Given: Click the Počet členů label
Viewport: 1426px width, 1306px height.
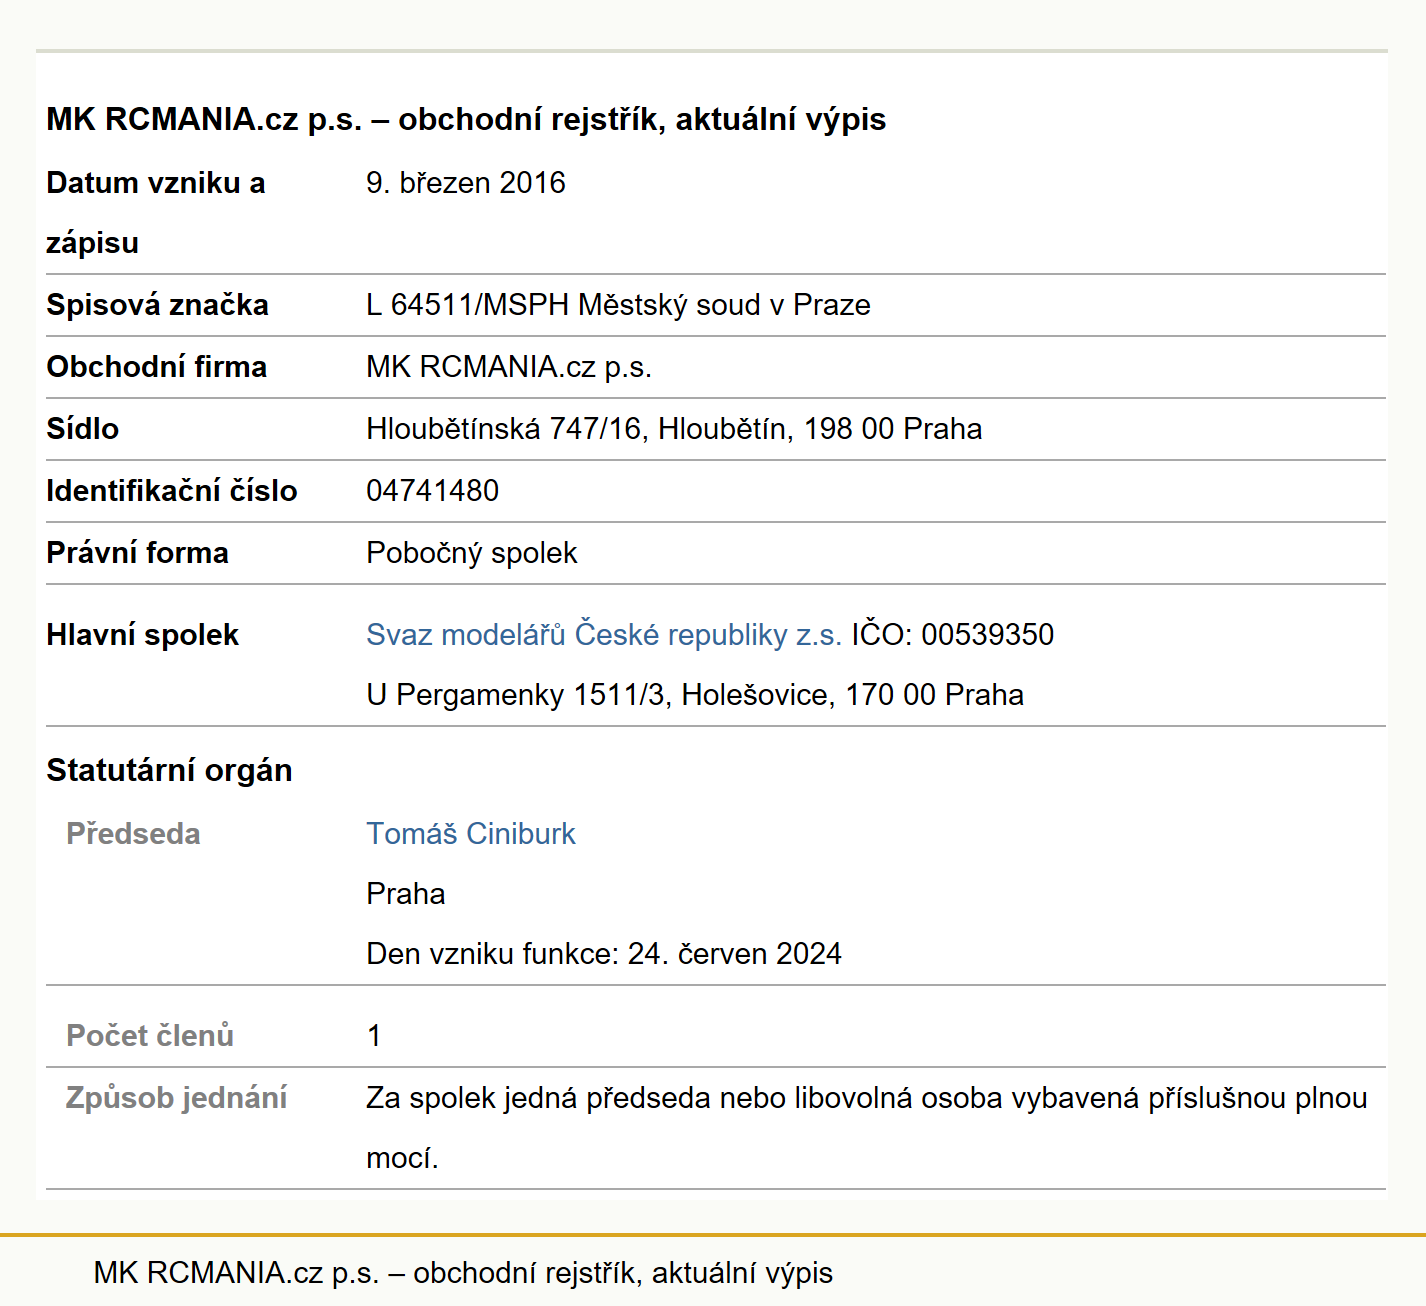Looking at the screenshot, I should (x=150, y=1036).
